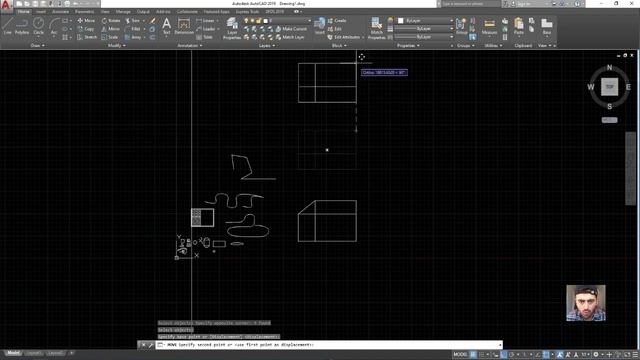Expand the Layers panel

[267, 46]
